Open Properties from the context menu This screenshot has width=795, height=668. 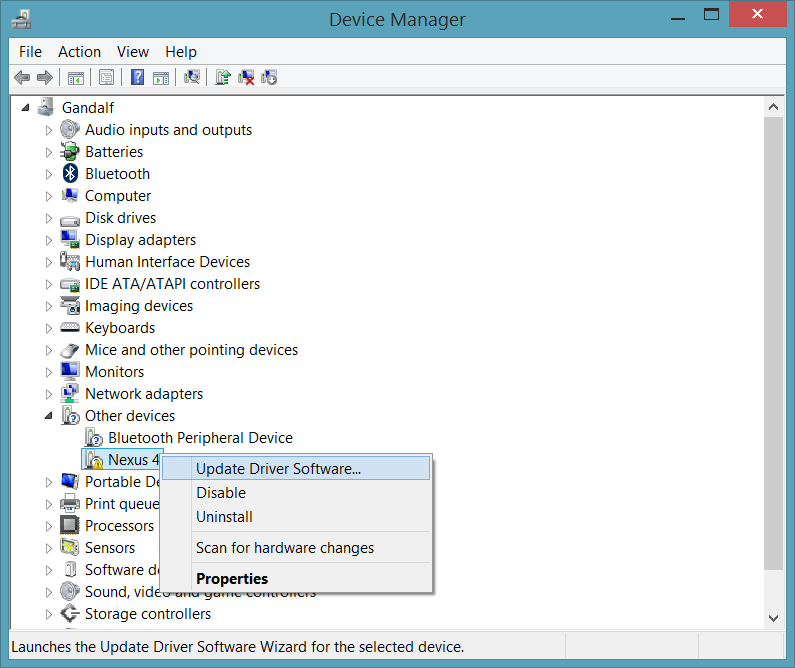coord(232,578)
